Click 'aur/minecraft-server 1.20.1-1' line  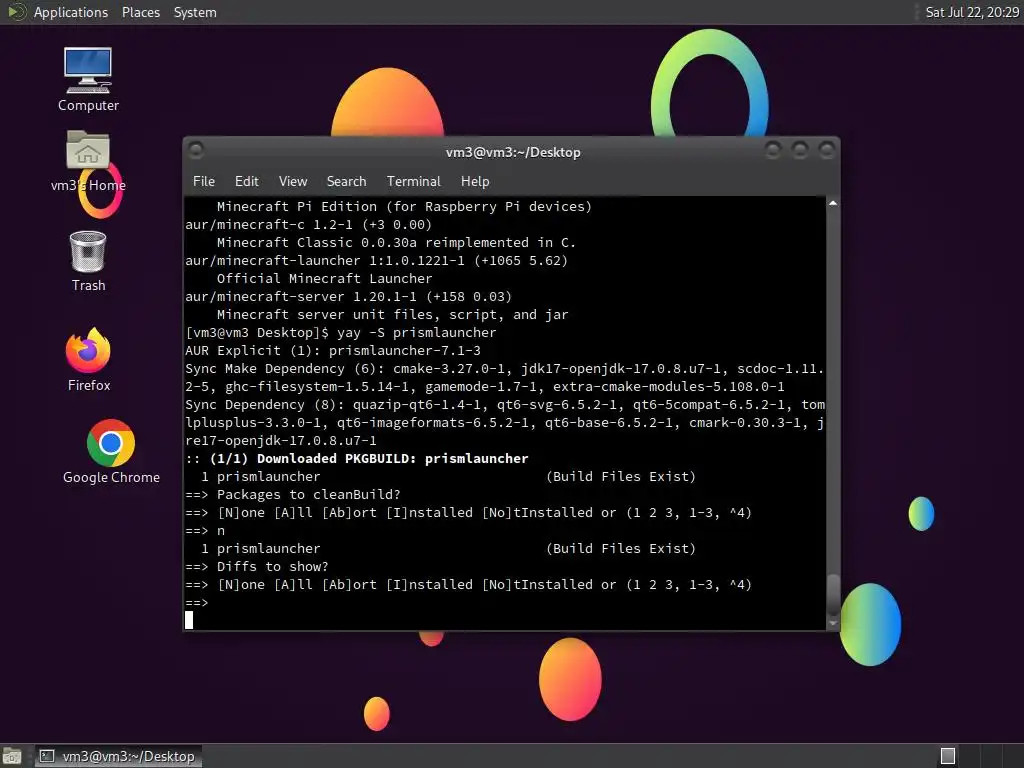pyautogui.click(x=348, y=296)
